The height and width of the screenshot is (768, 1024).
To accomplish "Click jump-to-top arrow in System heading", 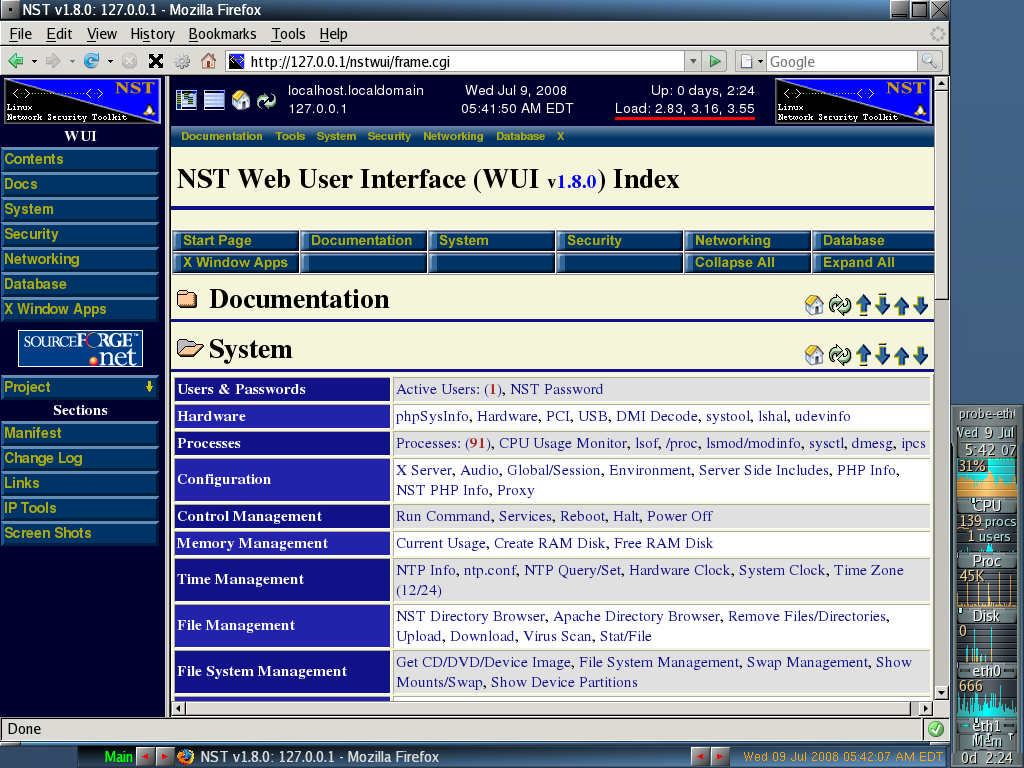I will [x=863, y=355].
